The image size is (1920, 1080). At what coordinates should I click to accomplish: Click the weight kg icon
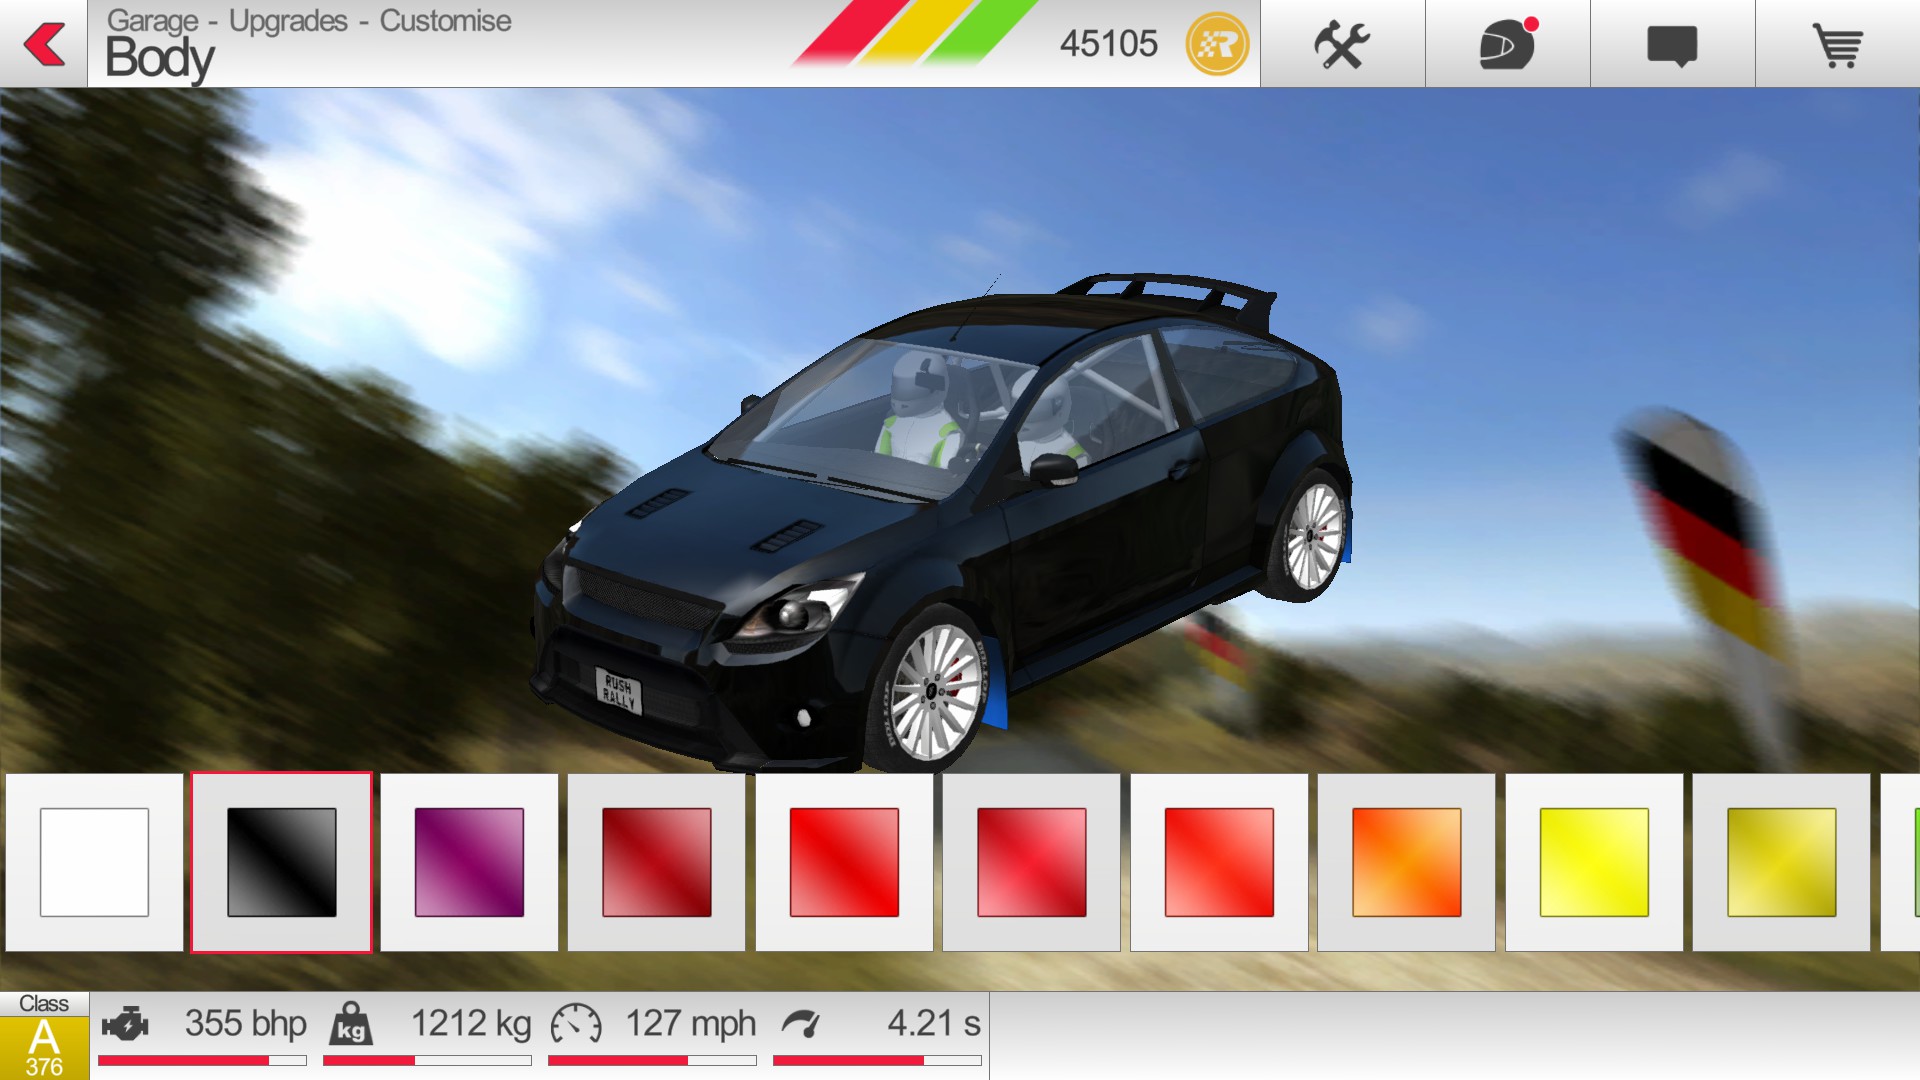(351, 1024)
